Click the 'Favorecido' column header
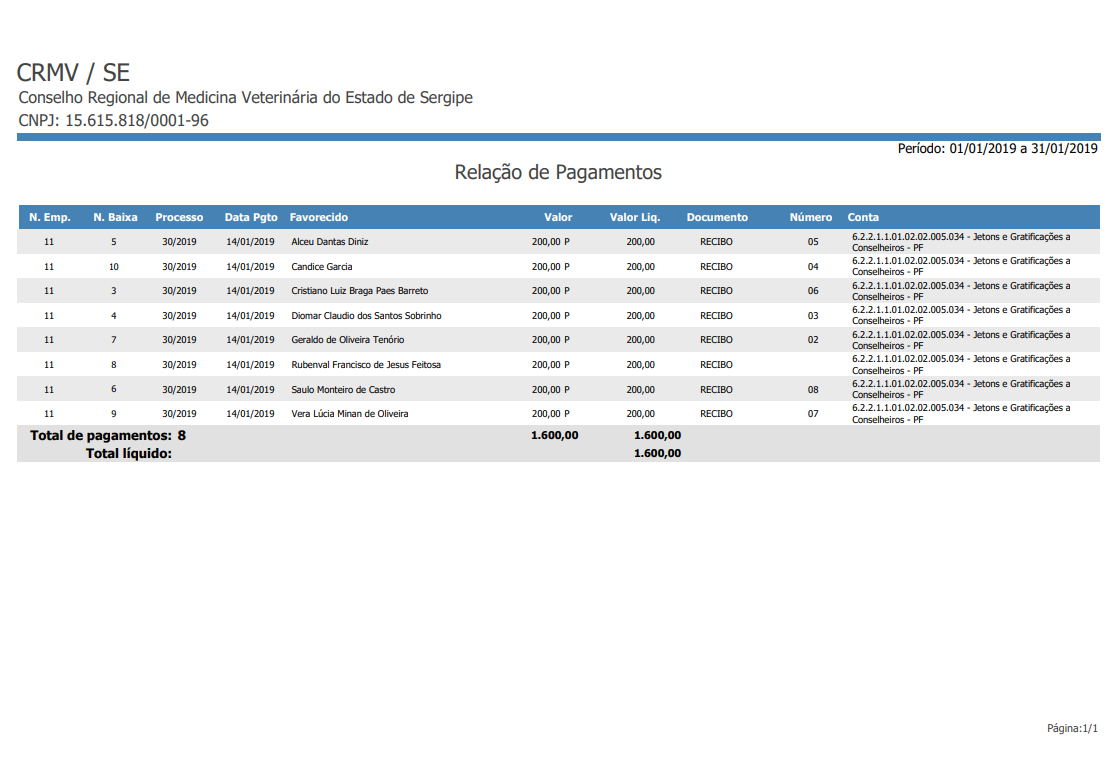The width and height of the screenshot is (1116, 781). (x=319, y=217)
